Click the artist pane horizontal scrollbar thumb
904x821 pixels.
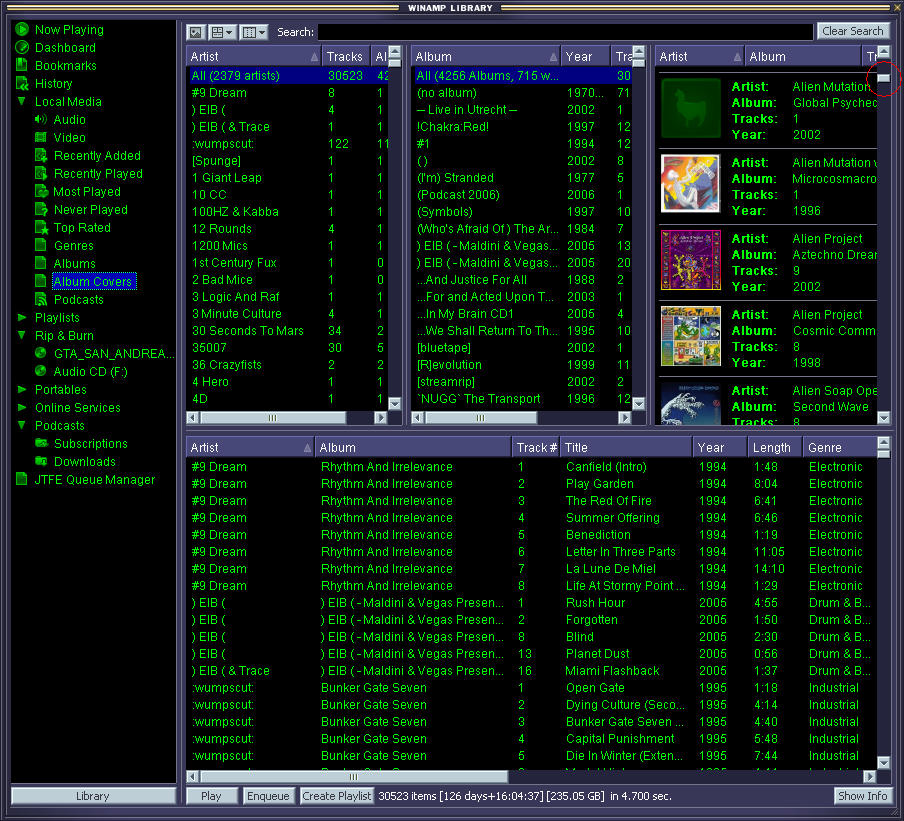coord(273,417)
